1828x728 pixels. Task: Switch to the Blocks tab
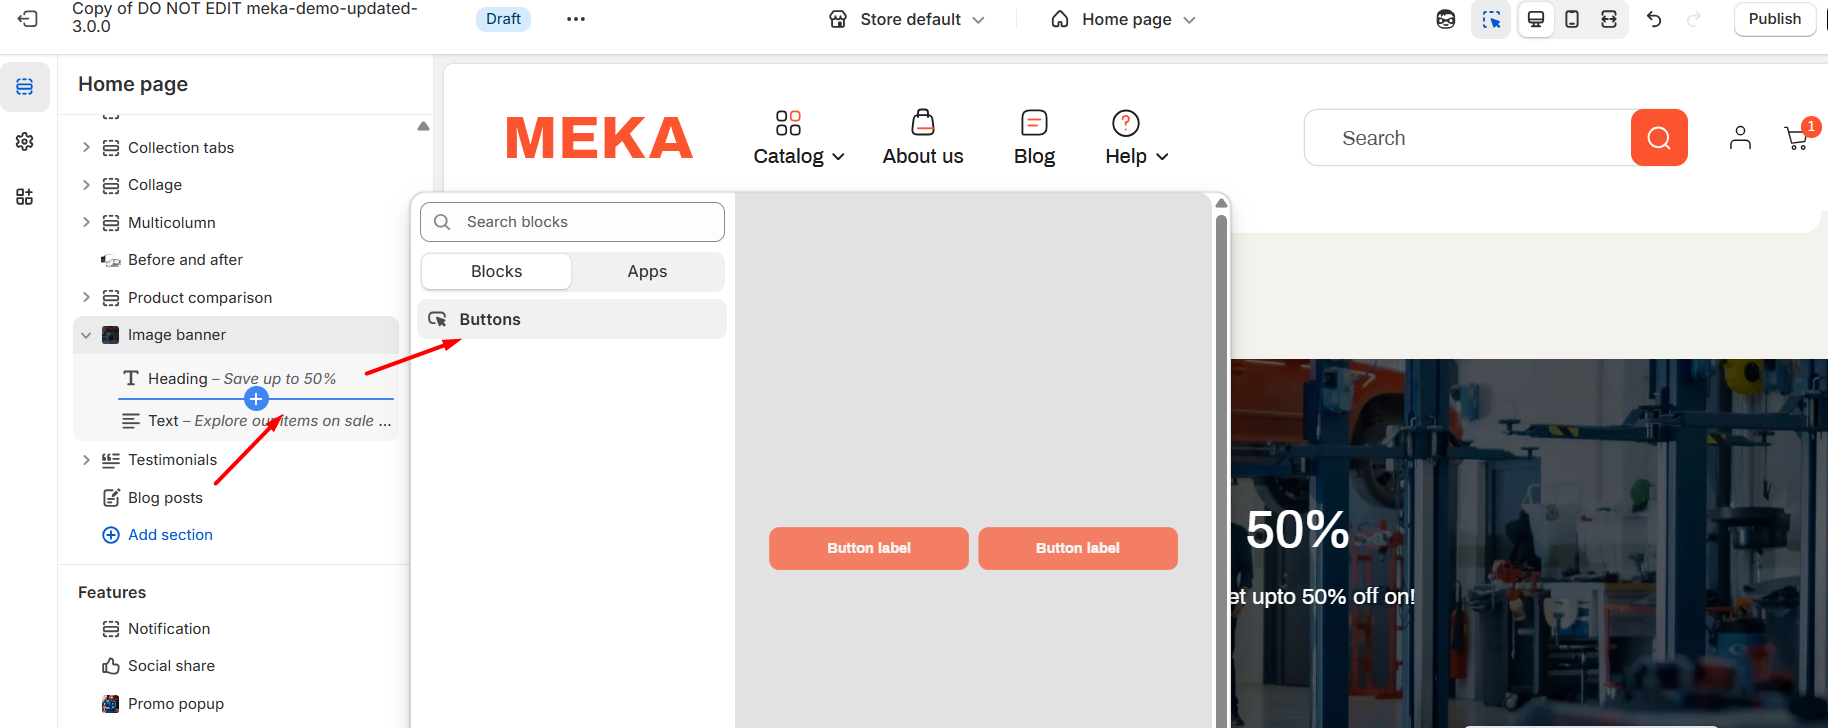pyautogui.click(x=497, y=271)
